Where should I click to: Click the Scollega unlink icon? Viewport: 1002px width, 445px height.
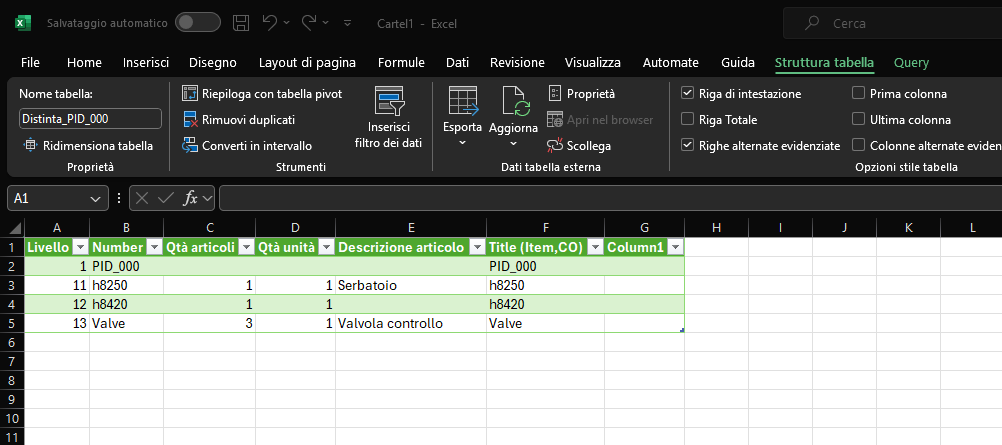coord(555,146)
